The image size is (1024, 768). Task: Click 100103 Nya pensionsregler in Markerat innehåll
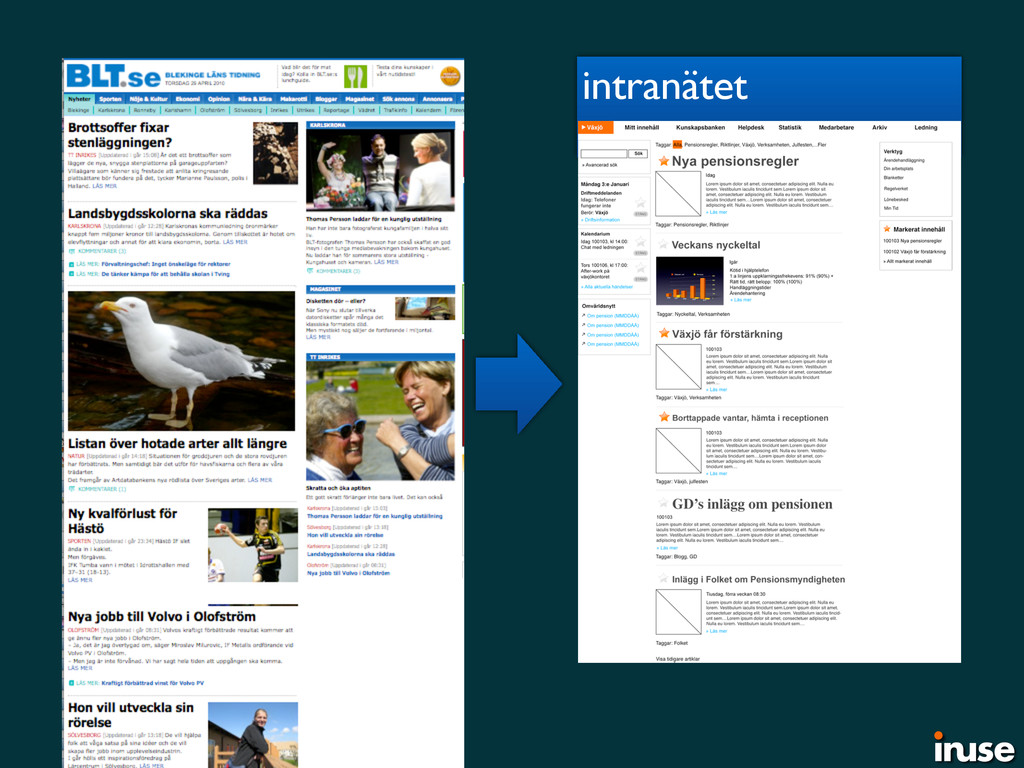(912, 241)
